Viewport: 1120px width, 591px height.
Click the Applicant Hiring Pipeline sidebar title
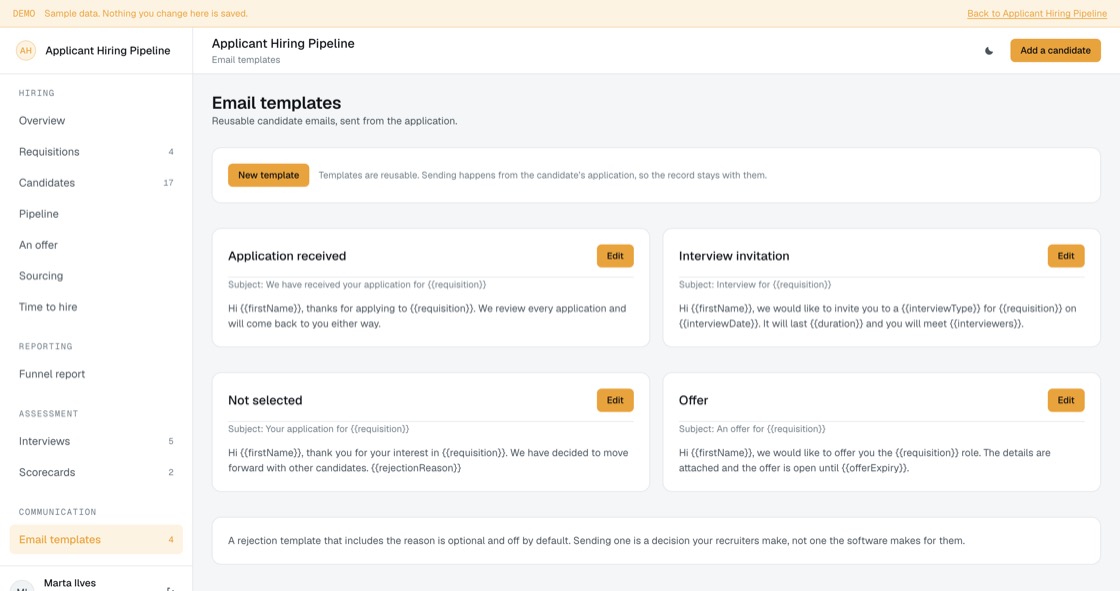[x=108, y=51]
